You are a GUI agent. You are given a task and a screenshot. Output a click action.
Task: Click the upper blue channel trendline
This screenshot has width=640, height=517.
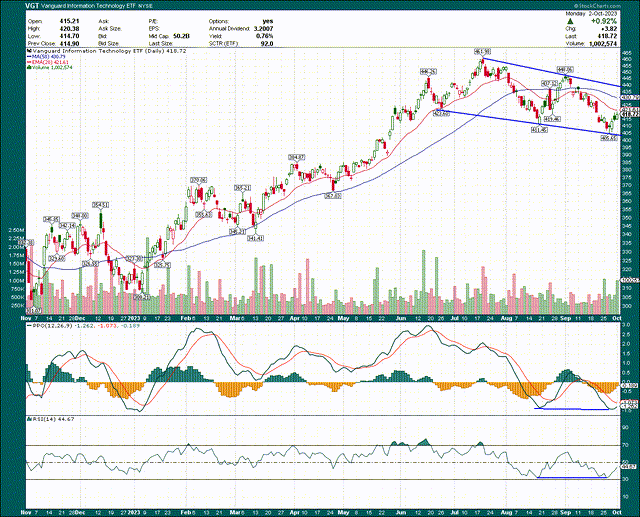tap(551, 73)
